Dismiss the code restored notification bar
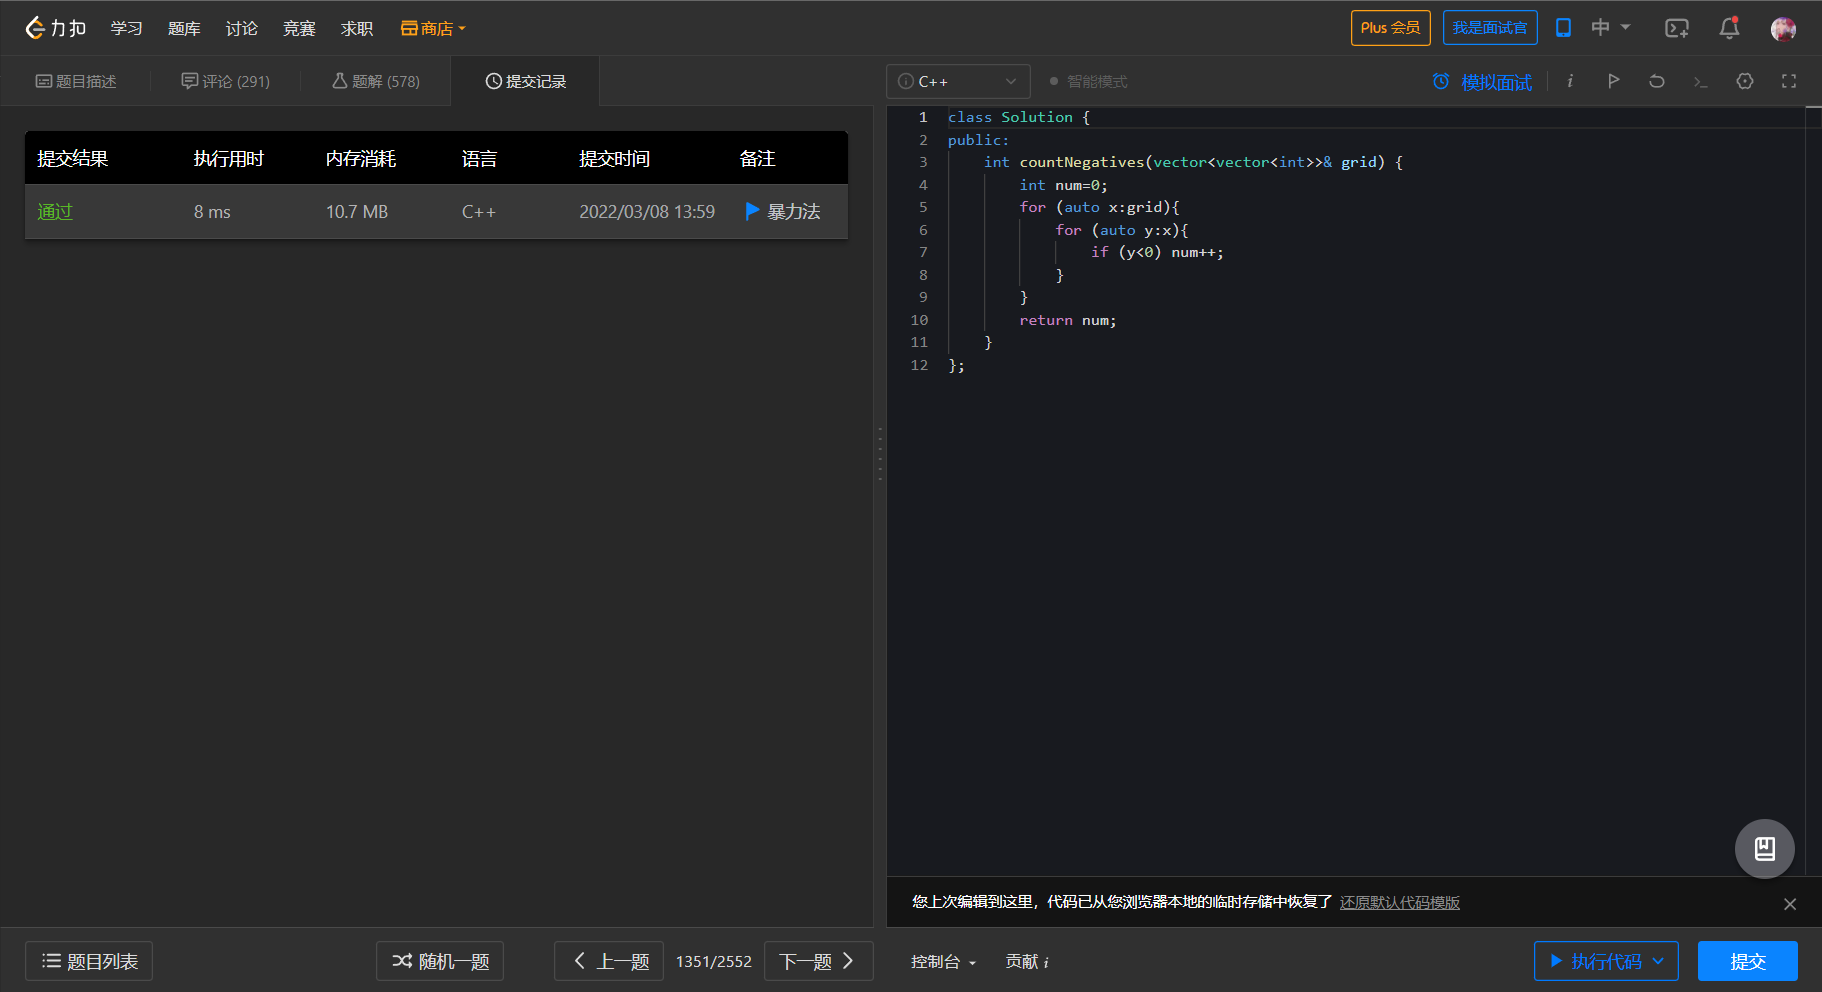Viewport: 1822px width, 992px height. point(1789,904)
